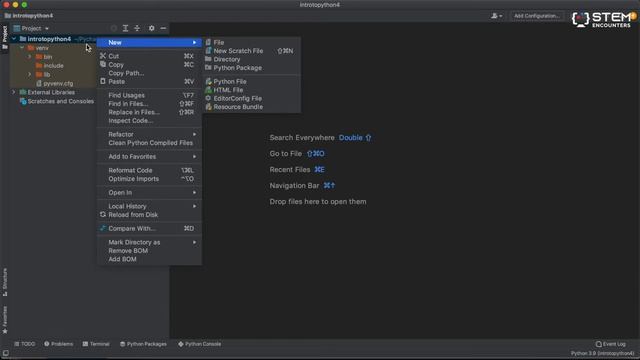Open the user account dropdown icon

point(496,16)
